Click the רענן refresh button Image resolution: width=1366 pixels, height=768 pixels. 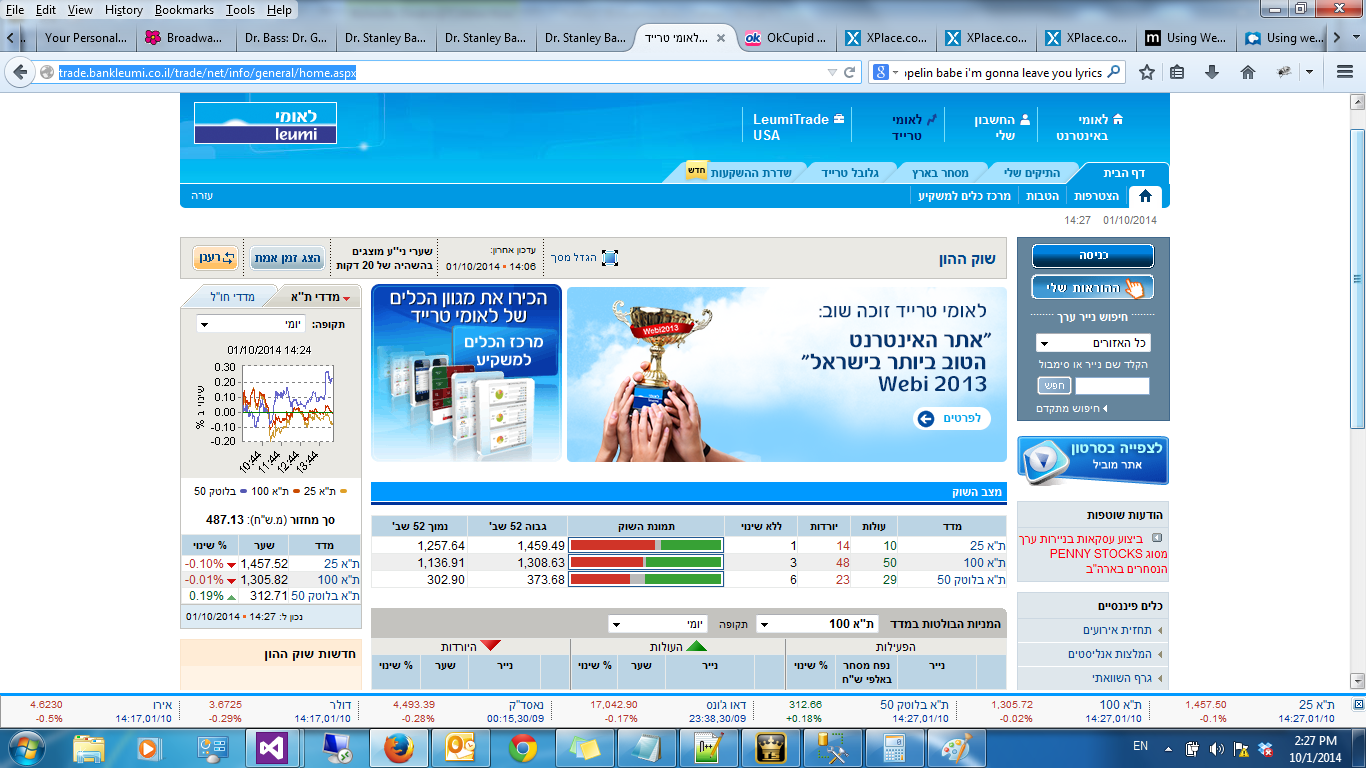point(215,258)
